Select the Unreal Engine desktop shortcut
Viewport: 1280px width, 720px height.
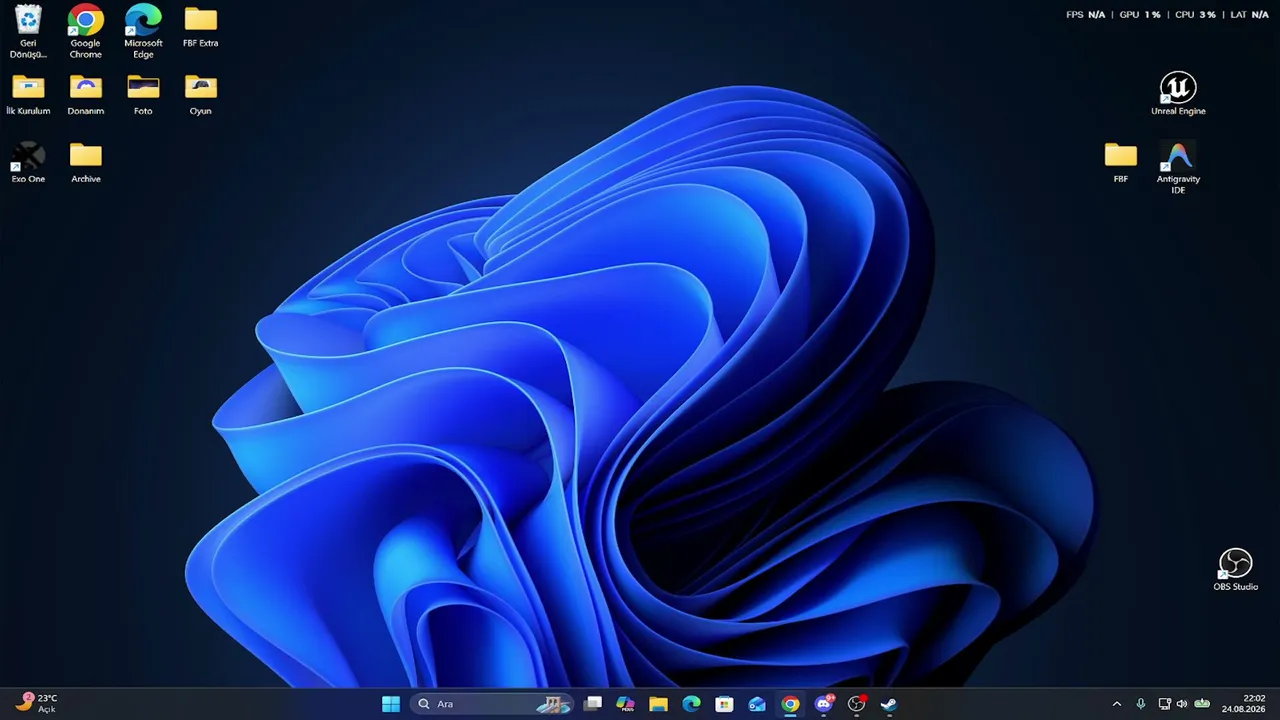[1178, 94]
